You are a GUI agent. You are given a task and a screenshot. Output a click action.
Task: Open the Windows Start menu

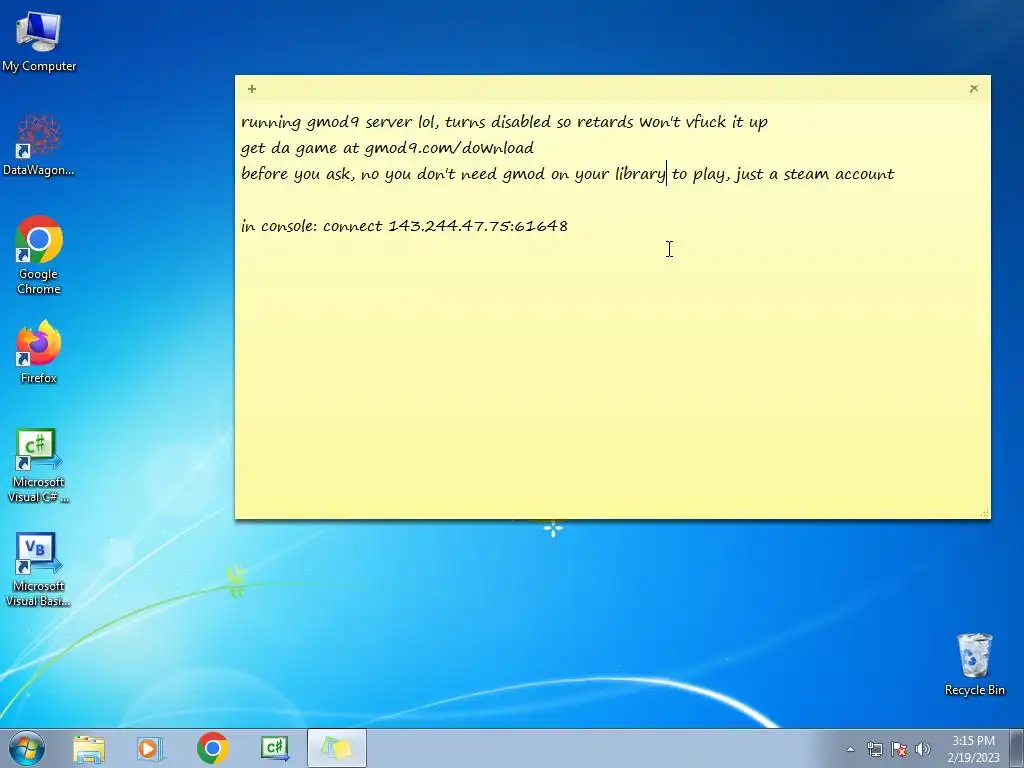(x=27, y=748)
